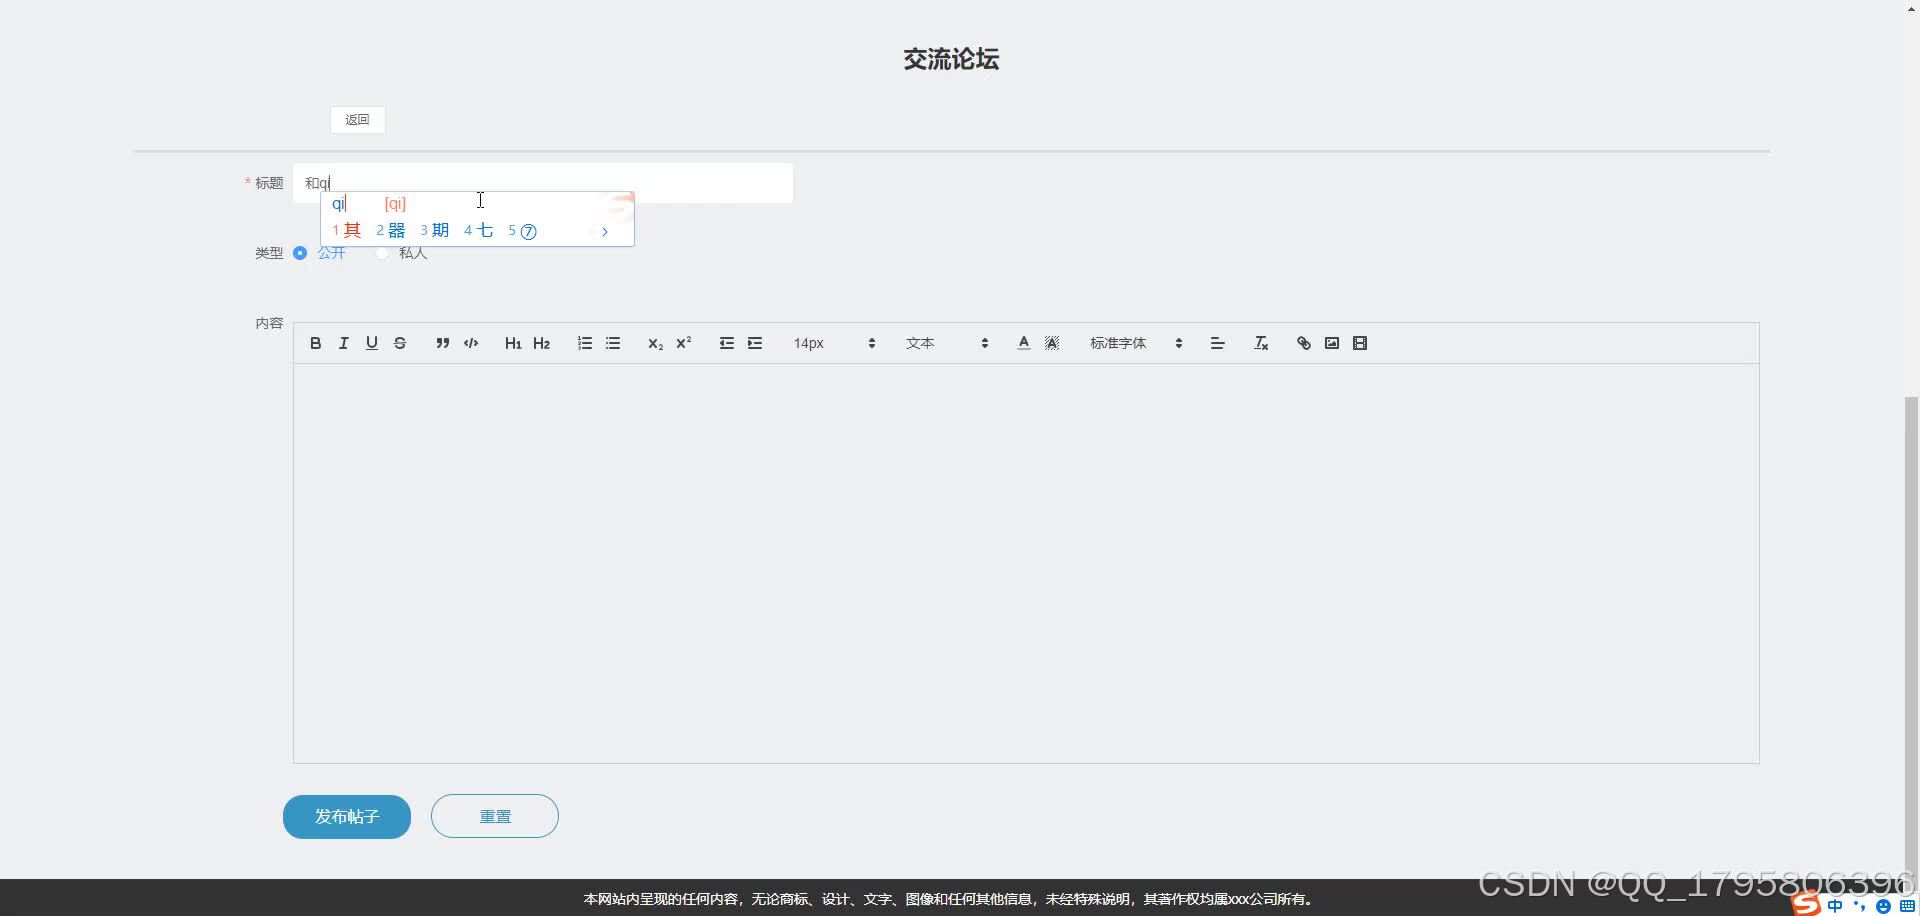Click the 交流论坛 page heading
Screen dimensions: 1920x916
click(951, 59)
